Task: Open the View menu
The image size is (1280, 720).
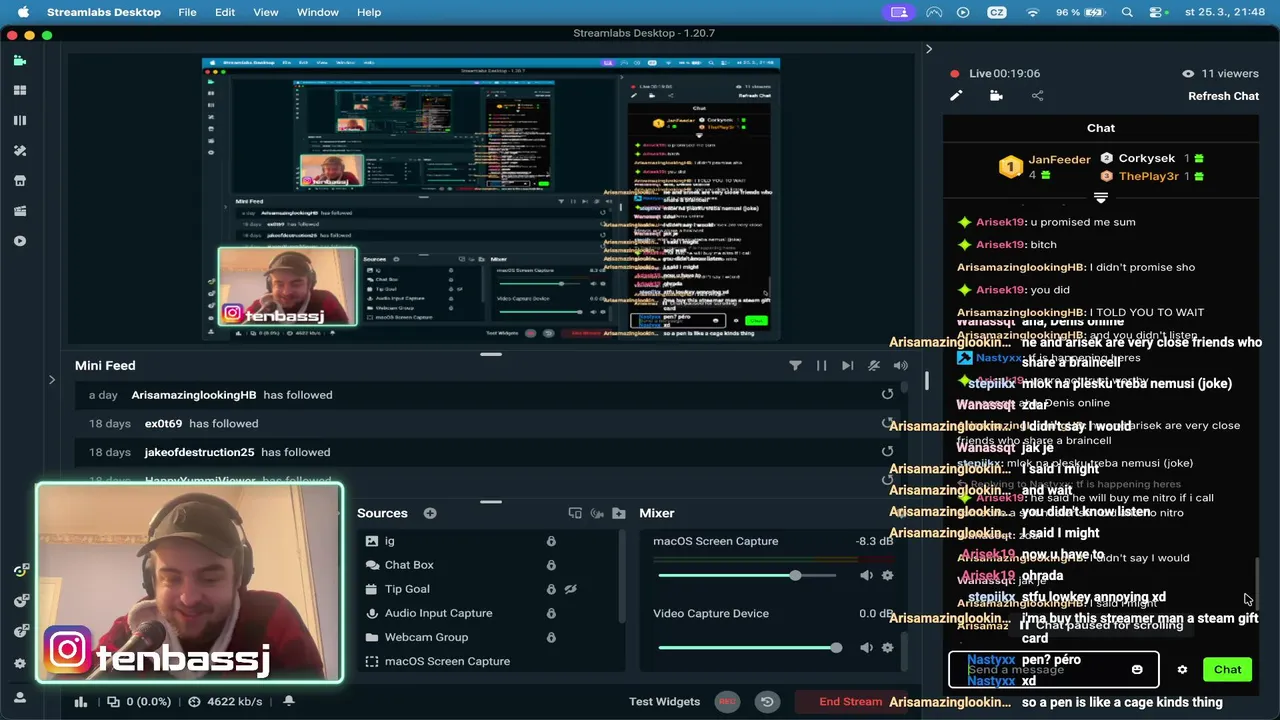Action: (x=266, y=12)
